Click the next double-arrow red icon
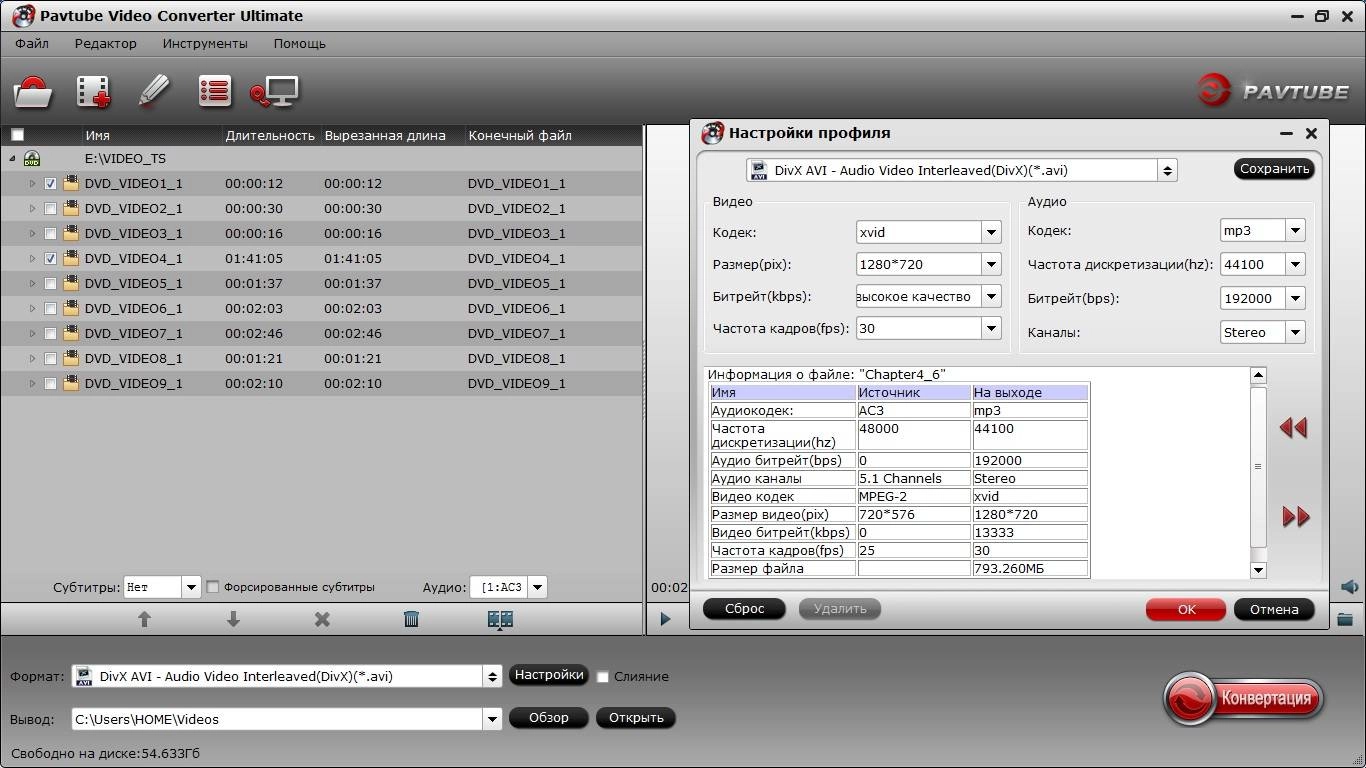 [x=1296, y=517]
